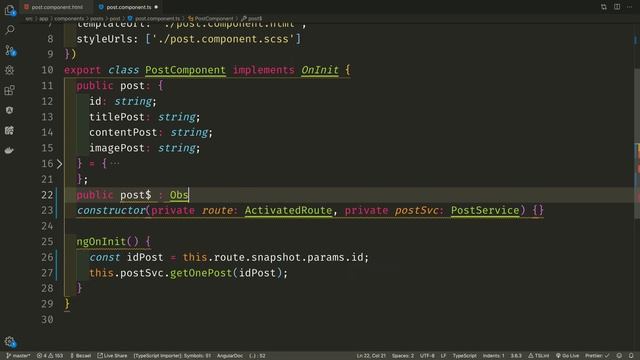Click the './post.component.scss' string on line 8
Screen dimensions: 640x360
(x=223, y=39)
